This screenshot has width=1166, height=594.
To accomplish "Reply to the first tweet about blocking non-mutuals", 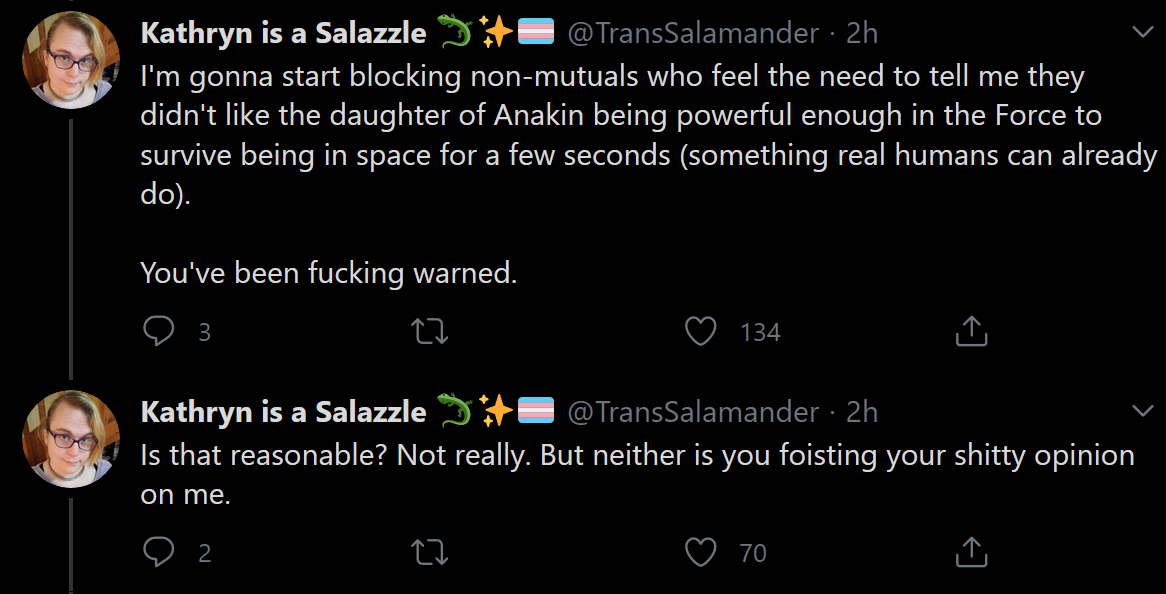I will (x=158, y=332).
